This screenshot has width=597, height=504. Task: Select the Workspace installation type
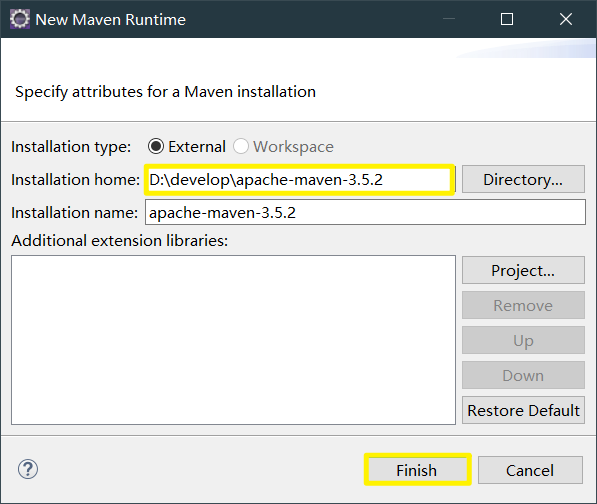tap(241, 147)
